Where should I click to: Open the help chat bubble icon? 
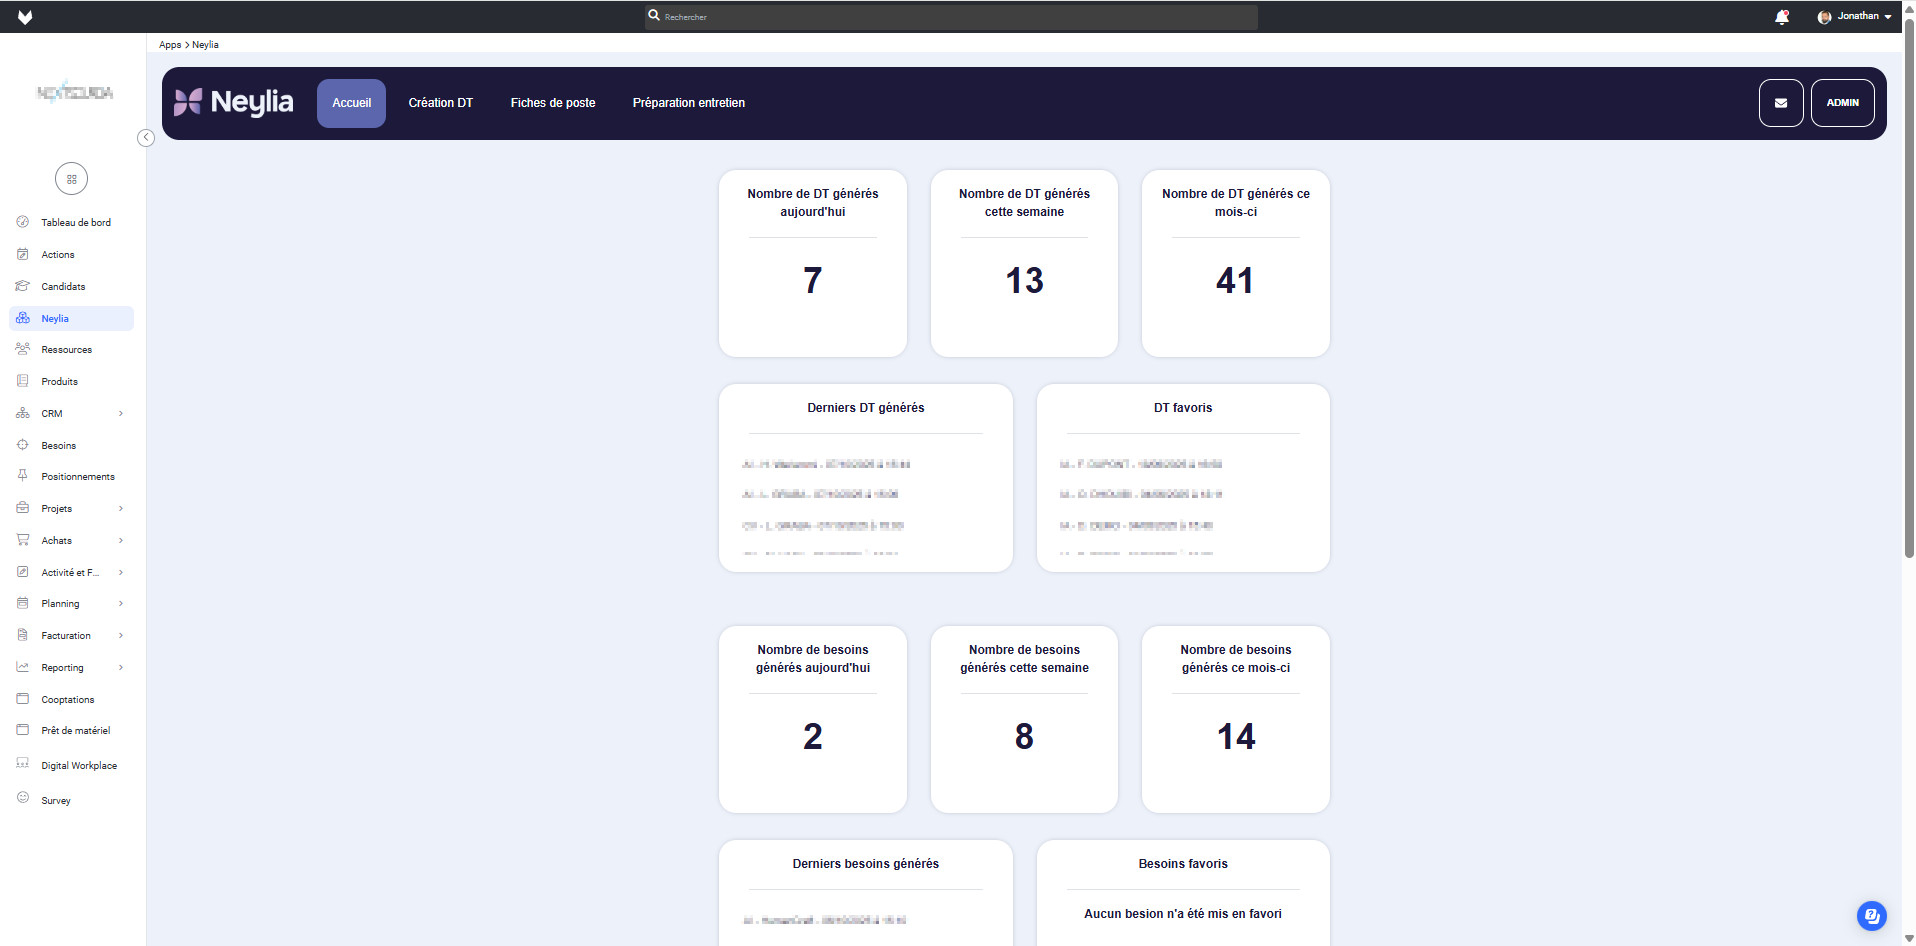pos(1871,915)
